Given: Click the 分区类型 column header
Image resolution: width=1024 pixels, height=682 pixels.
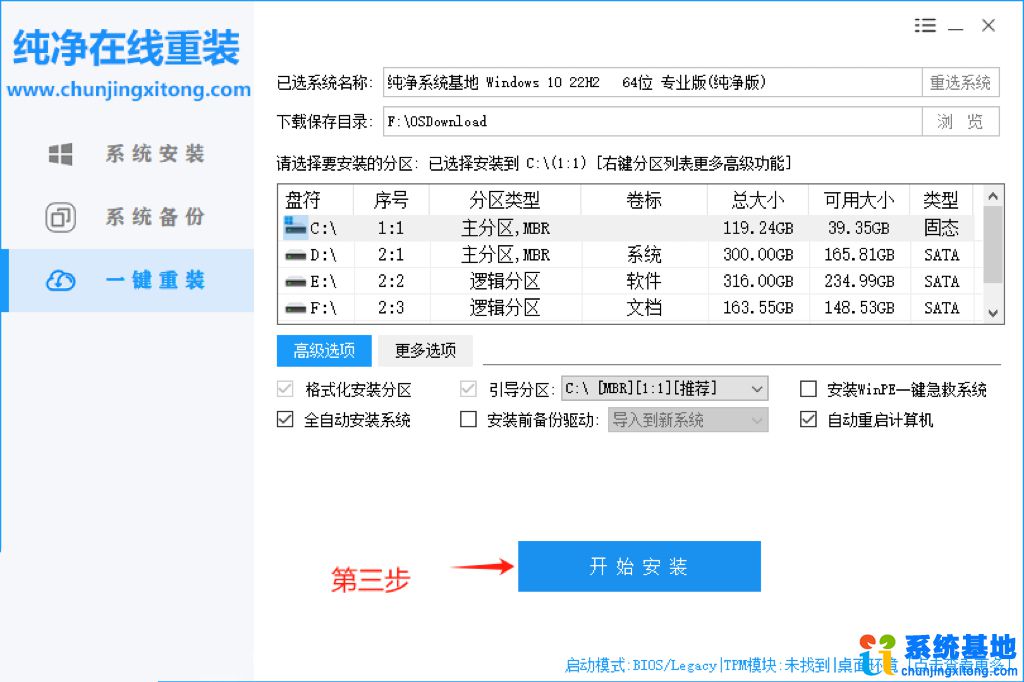Looking at the screenshot, I should point(505,200).
